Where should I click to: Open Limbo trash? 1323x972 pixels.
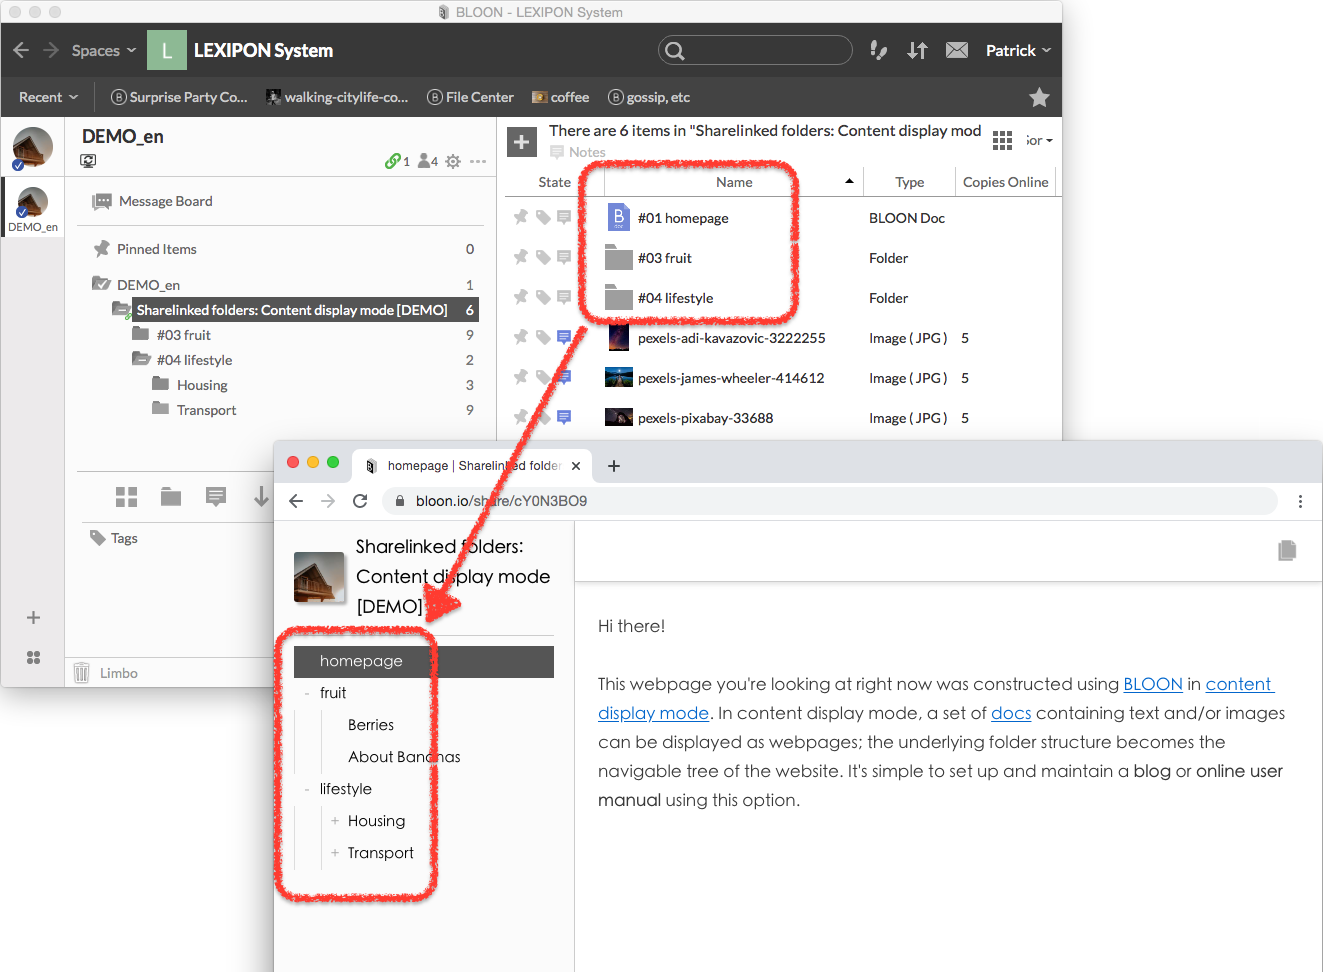point(106,673)
